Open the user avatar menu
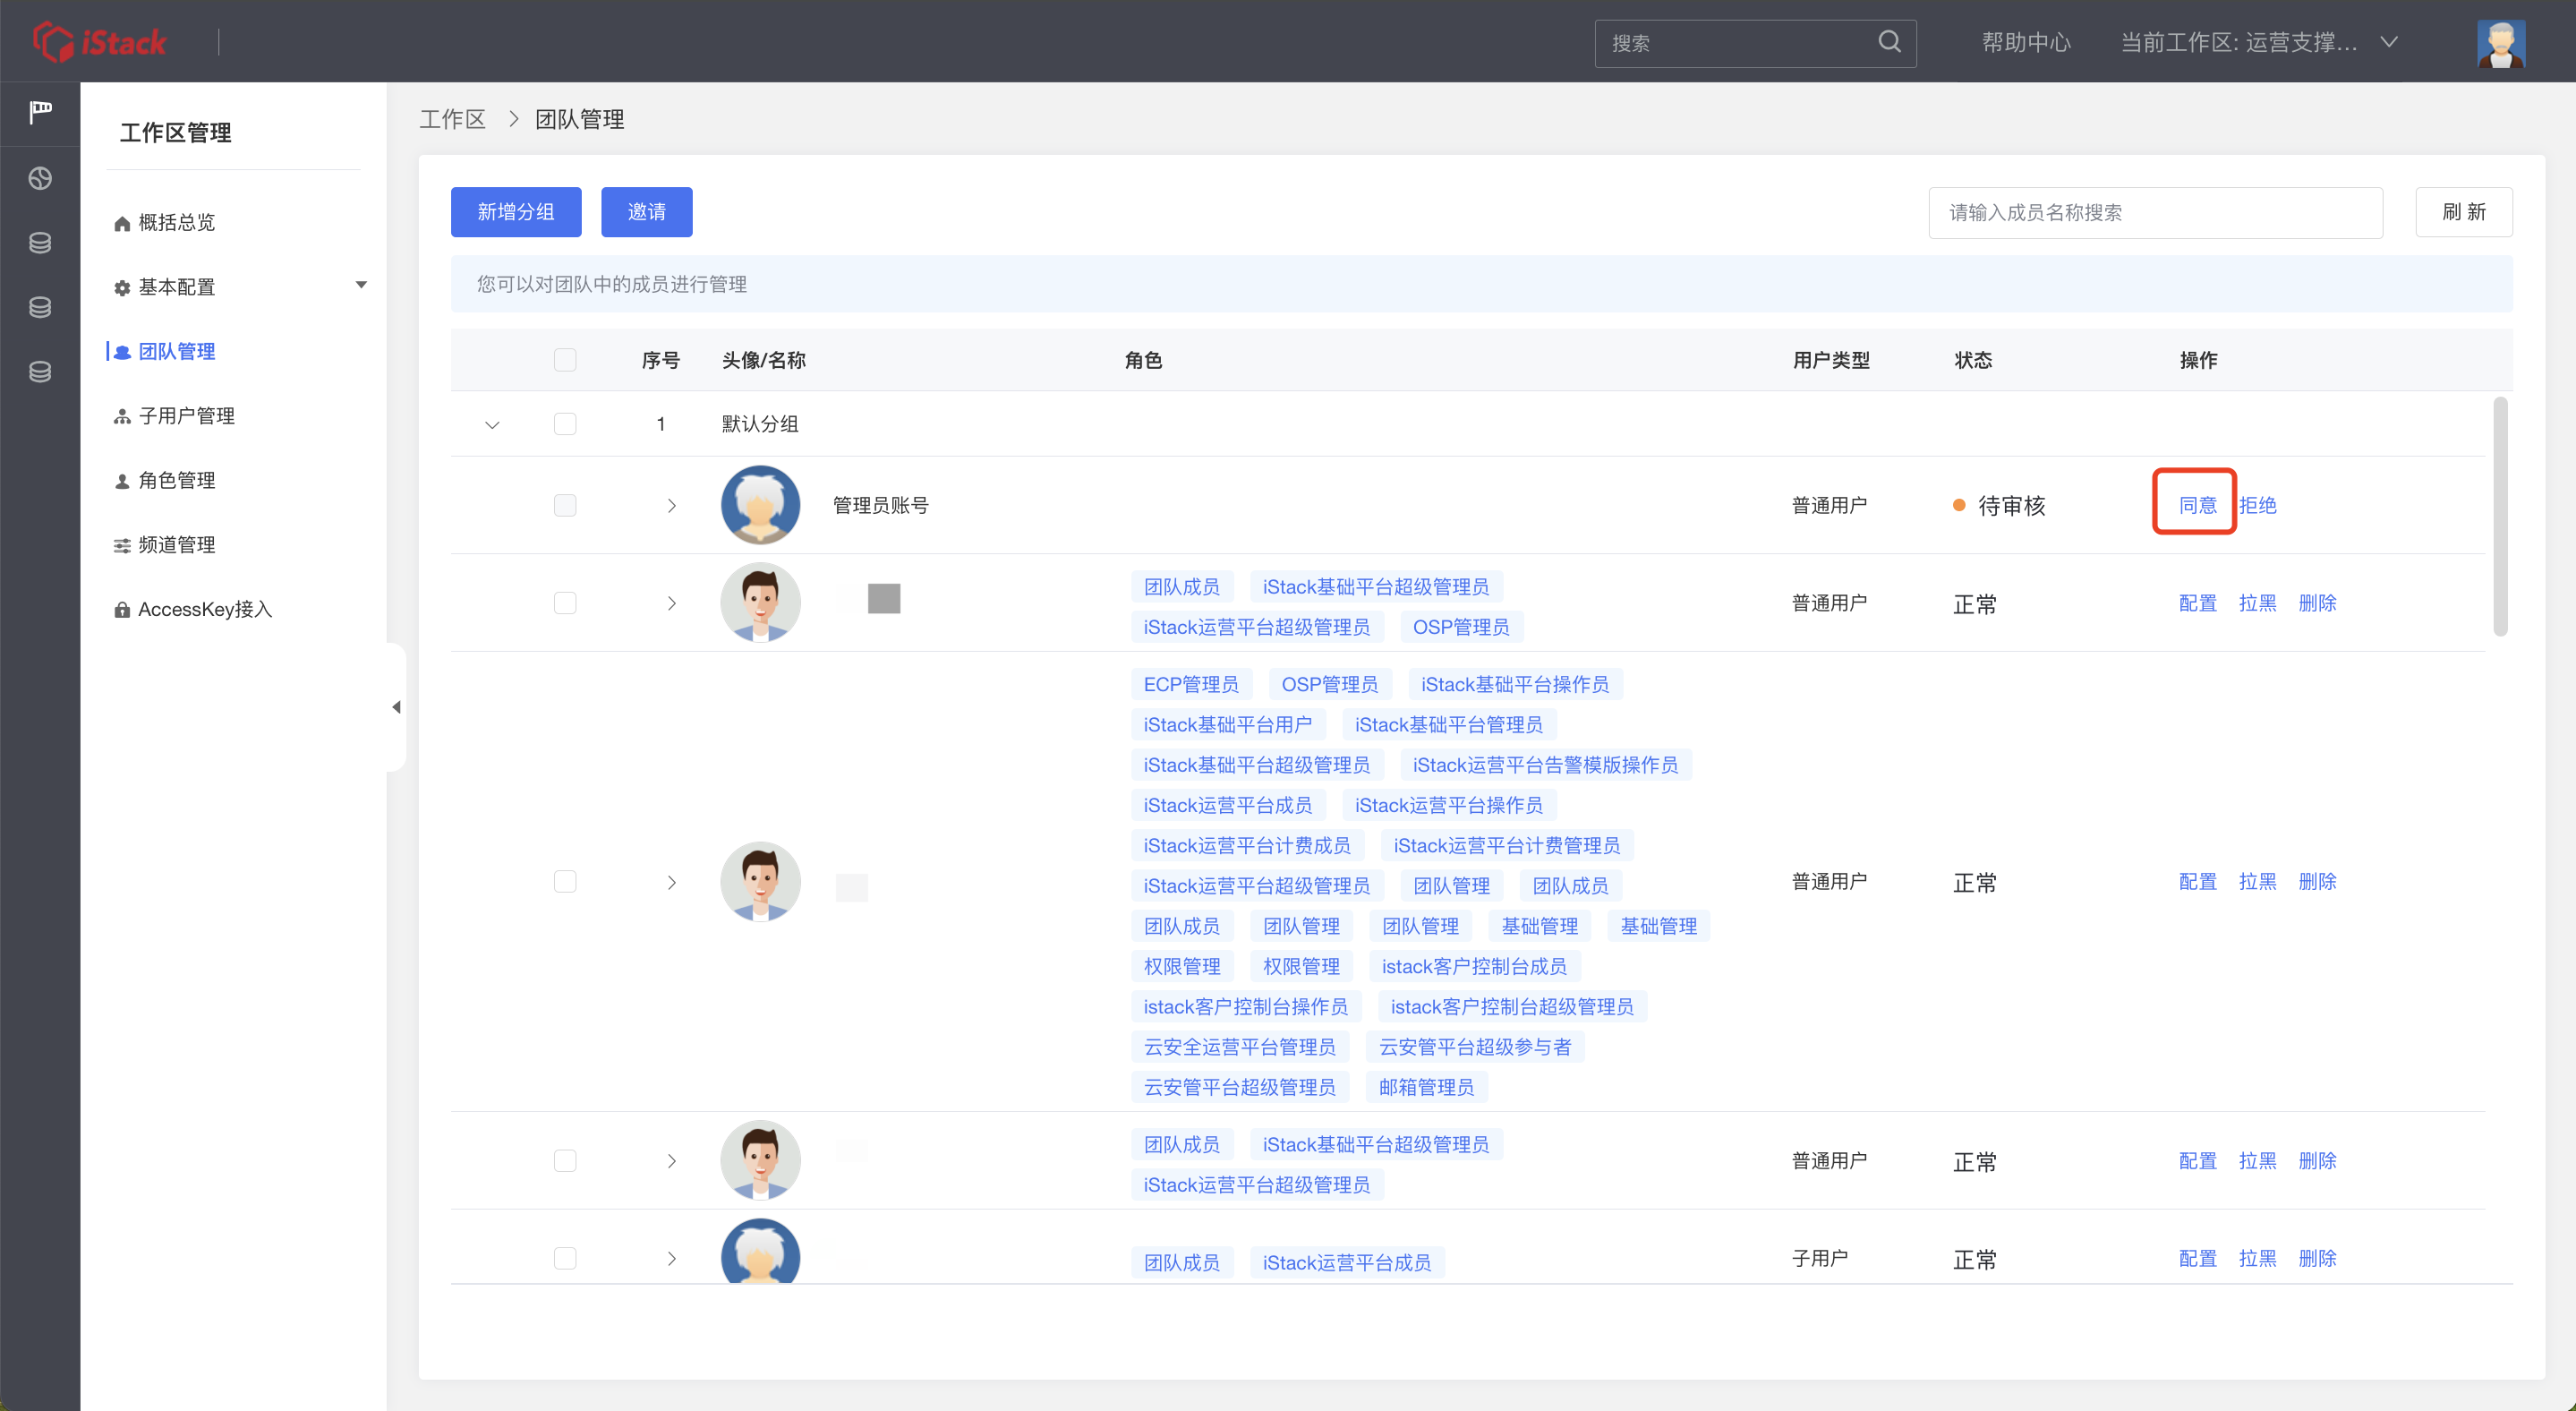The height and width of the screenshot is (1411, 2576). click(x=2501, y=43)
